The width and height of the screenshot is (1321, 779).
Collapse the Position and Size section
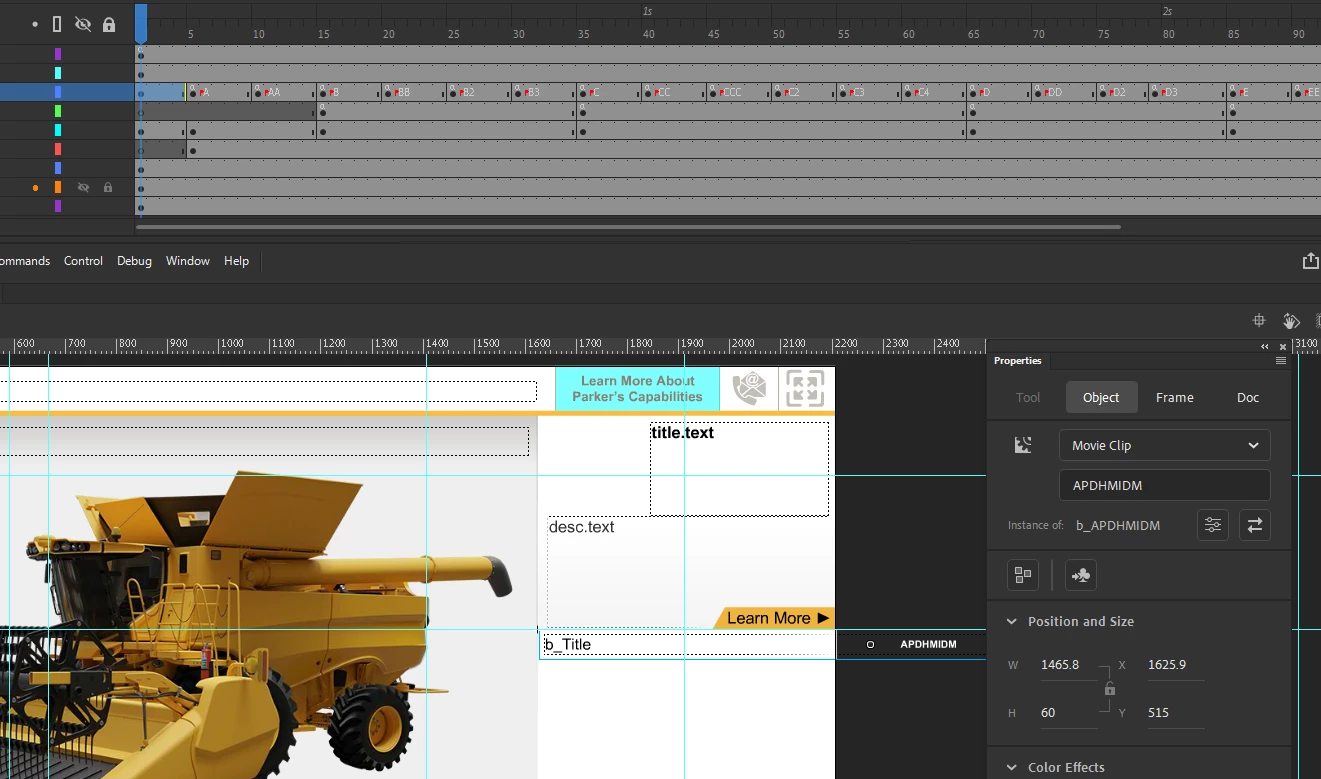1012,621
